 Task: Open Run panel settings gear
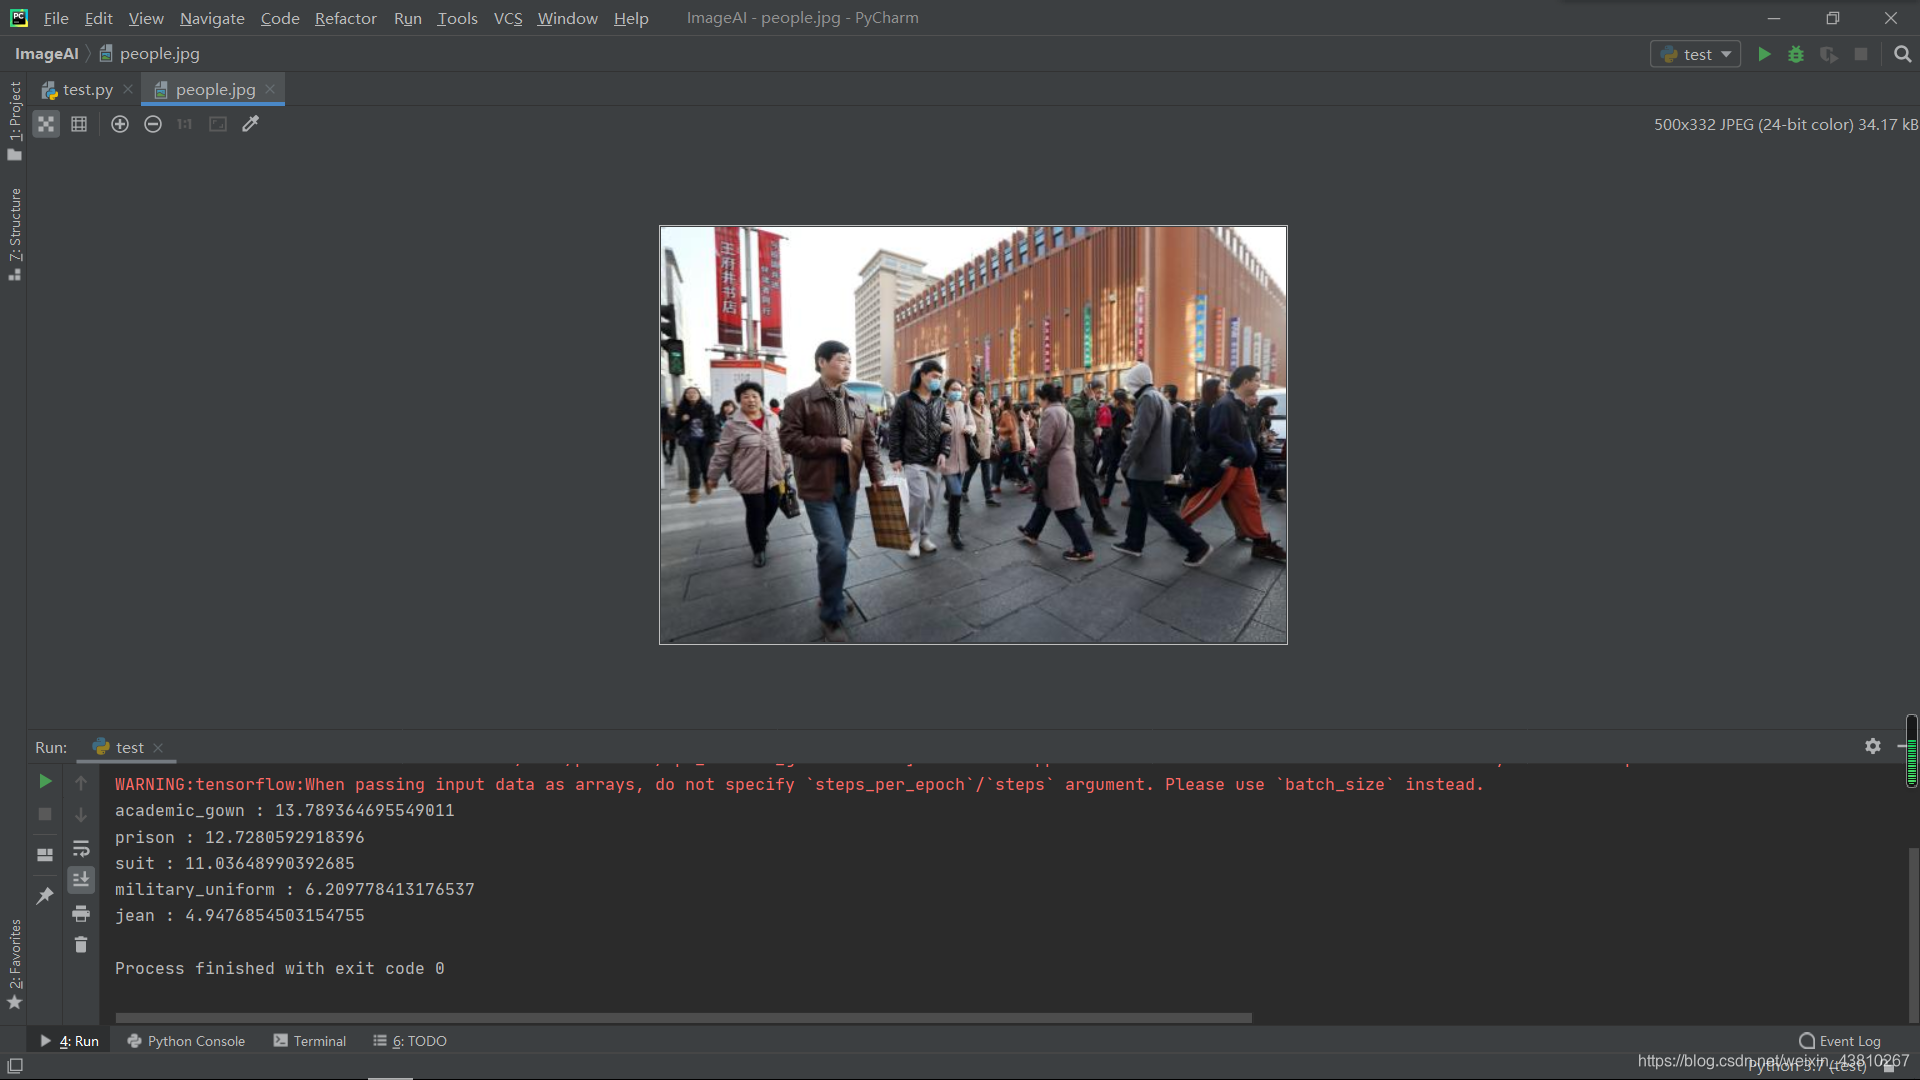click(x=1872, y=746)
